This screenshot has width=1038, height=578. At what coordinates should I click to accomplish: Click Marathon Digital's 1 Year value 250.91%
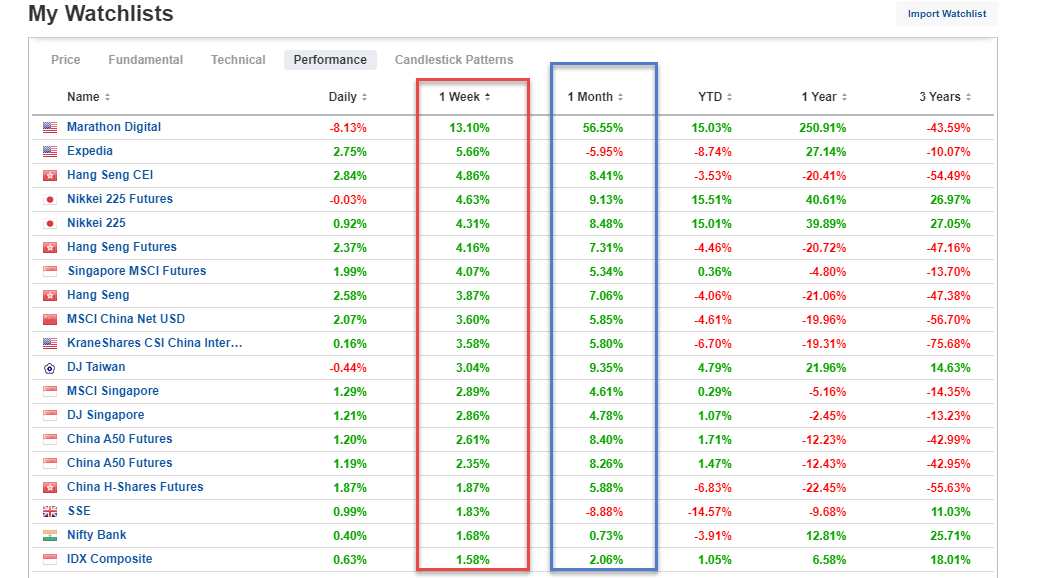click(822, 128)
